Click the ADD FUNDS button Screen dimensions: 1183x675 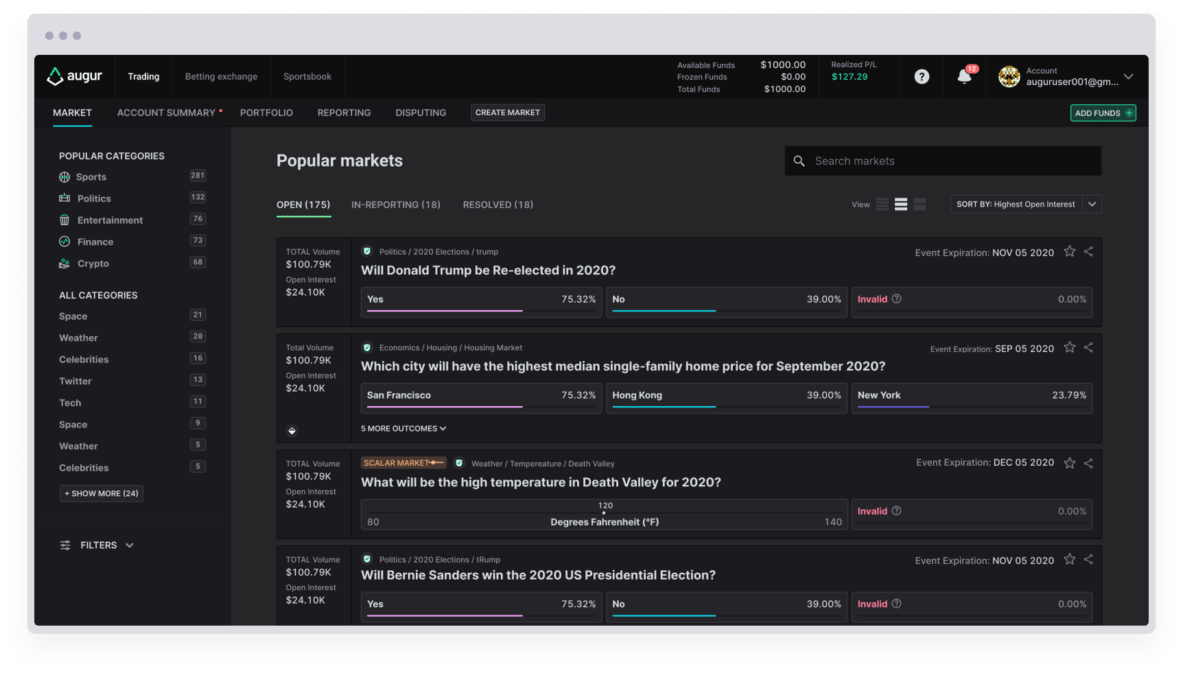coord(1103,113)
